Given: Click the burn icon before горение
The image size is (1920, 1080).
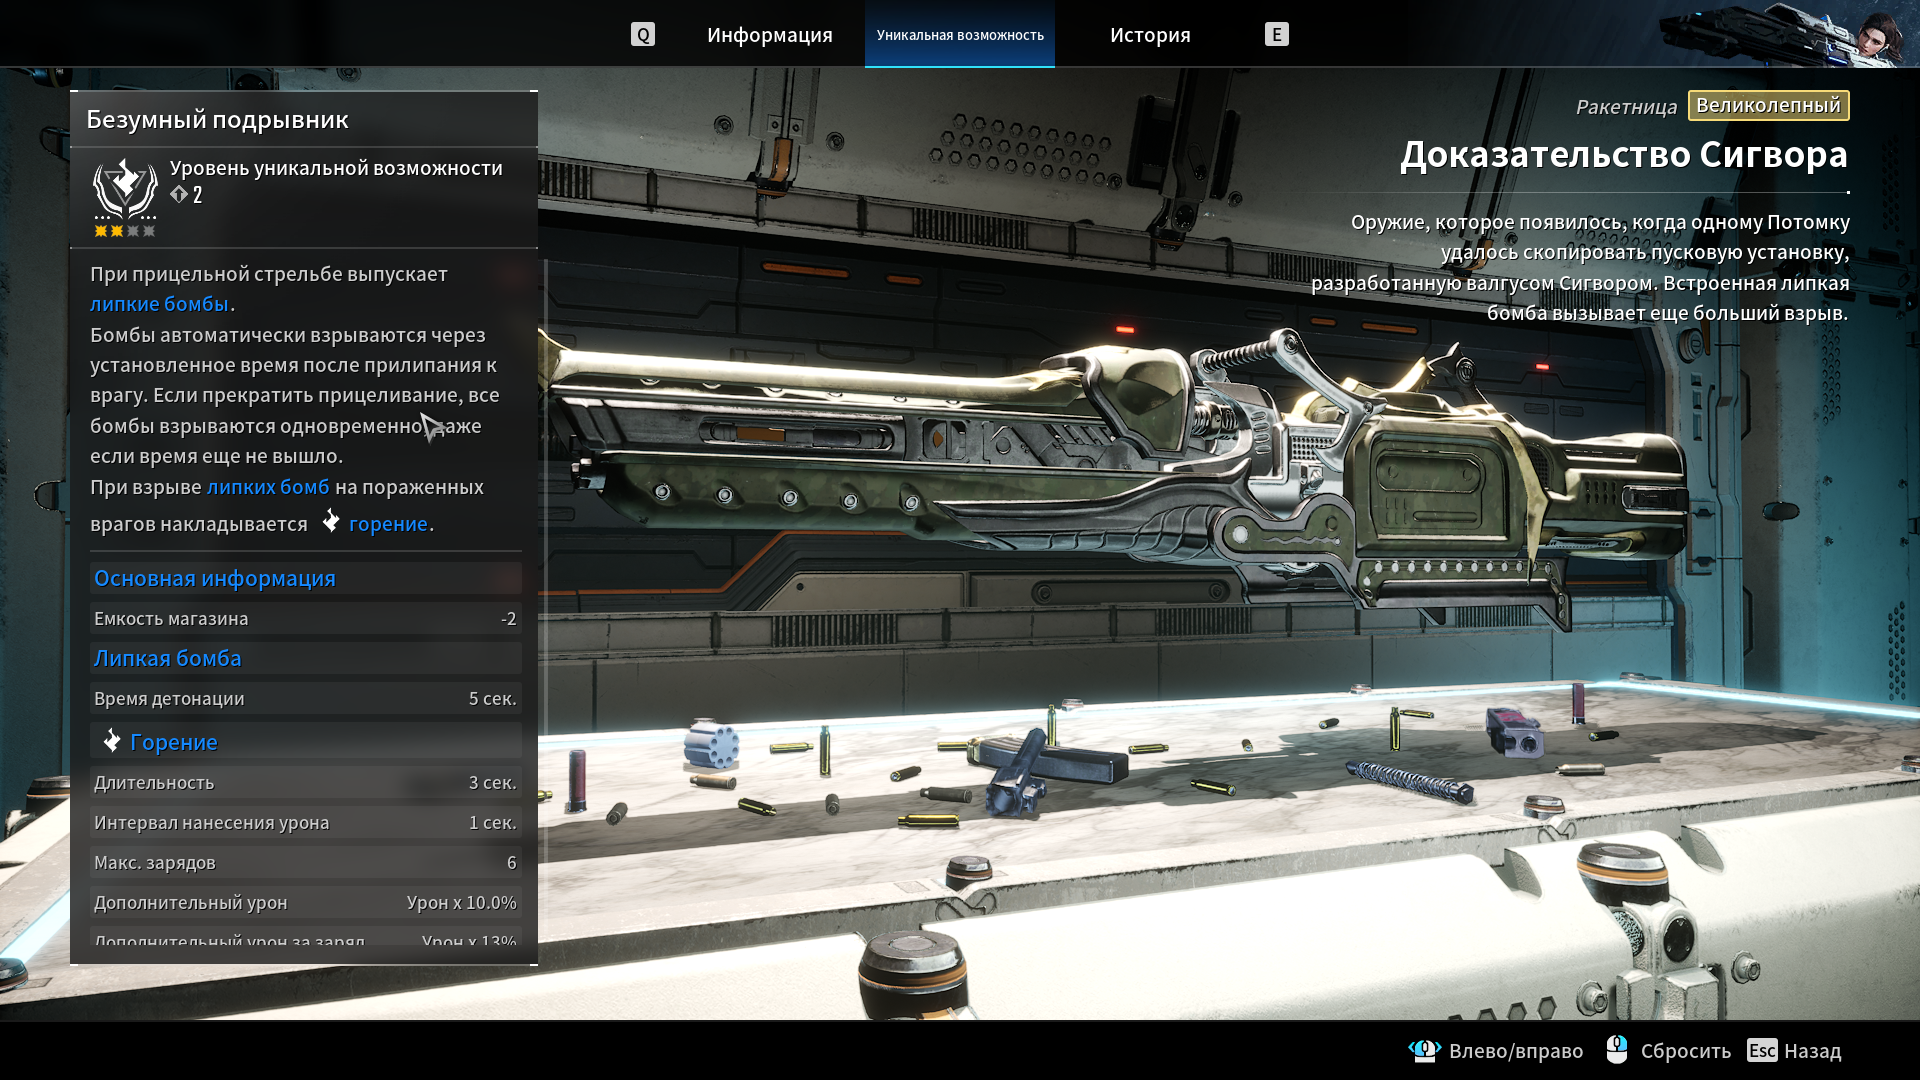Looking at the screenshot, I should [331, 521].
